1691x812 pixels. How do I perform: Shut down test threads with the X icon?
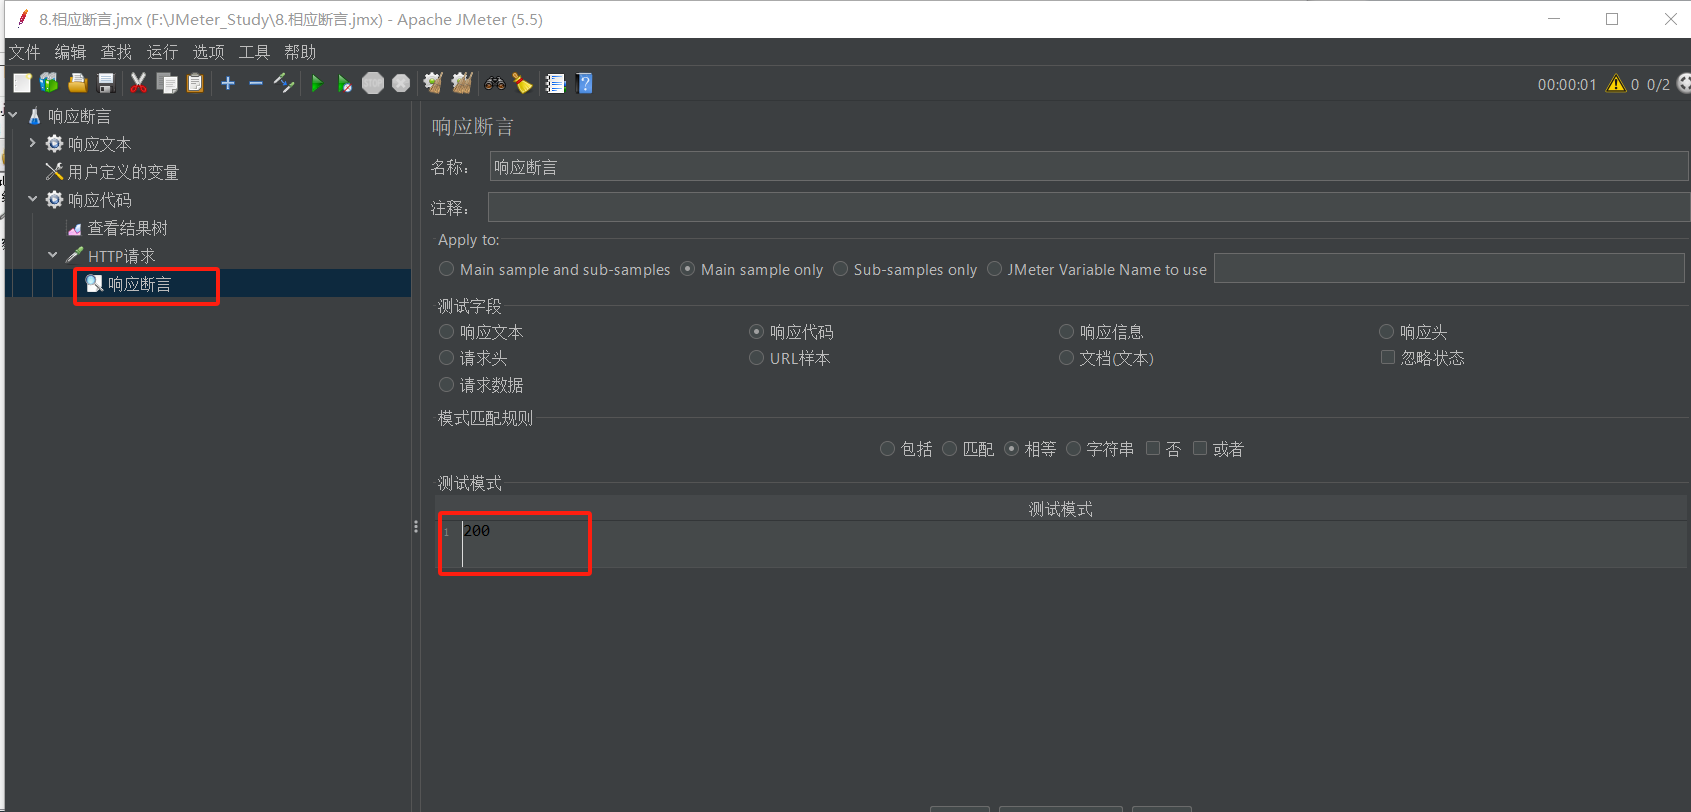[401, 83]
